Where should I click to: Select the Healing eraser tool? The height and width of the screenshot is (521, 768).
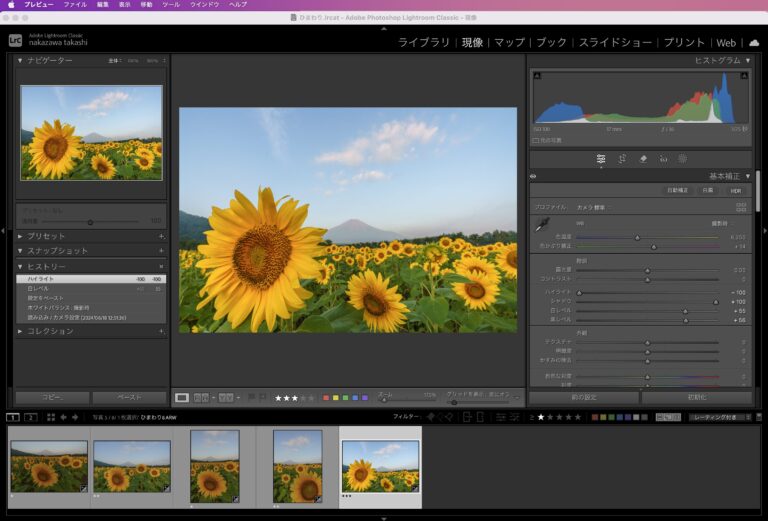tap(643, 158)
